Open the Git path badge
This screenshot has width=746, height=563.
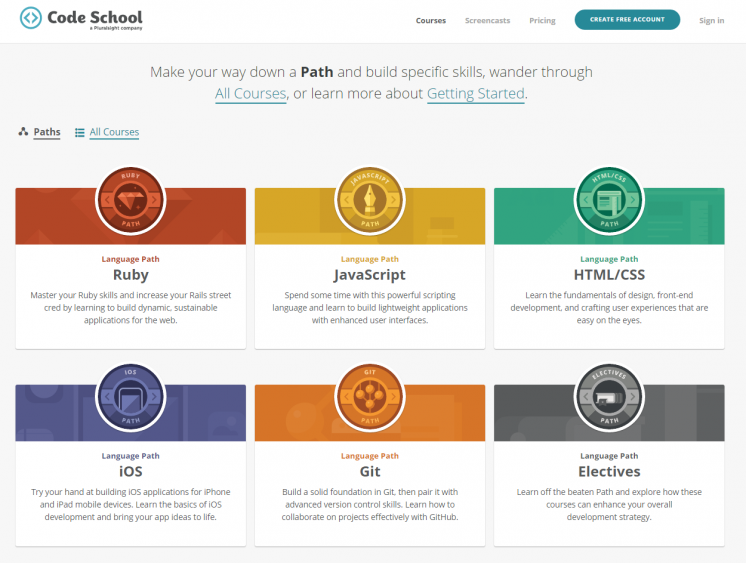[x=370, y=397]
